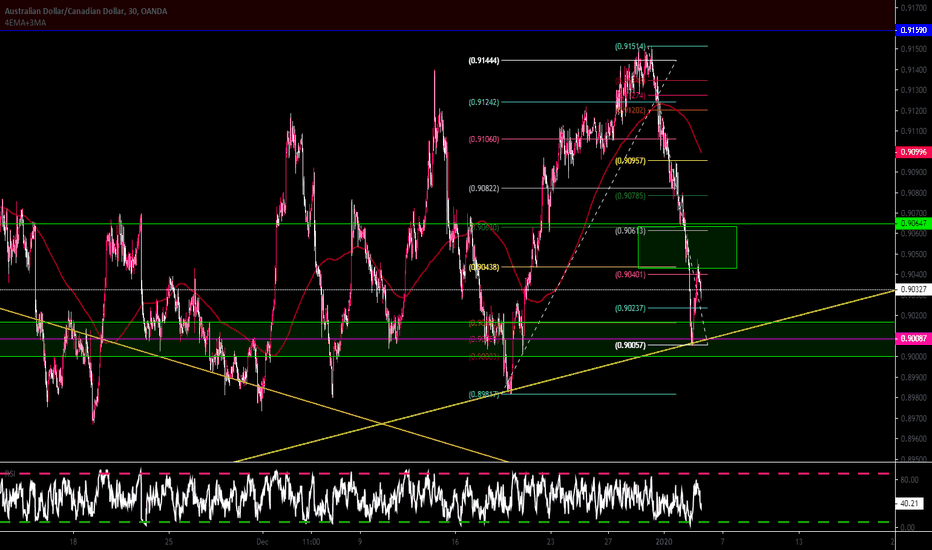Click the (0.90613) retracement label
Screen dimensions: 932x550
630,231
